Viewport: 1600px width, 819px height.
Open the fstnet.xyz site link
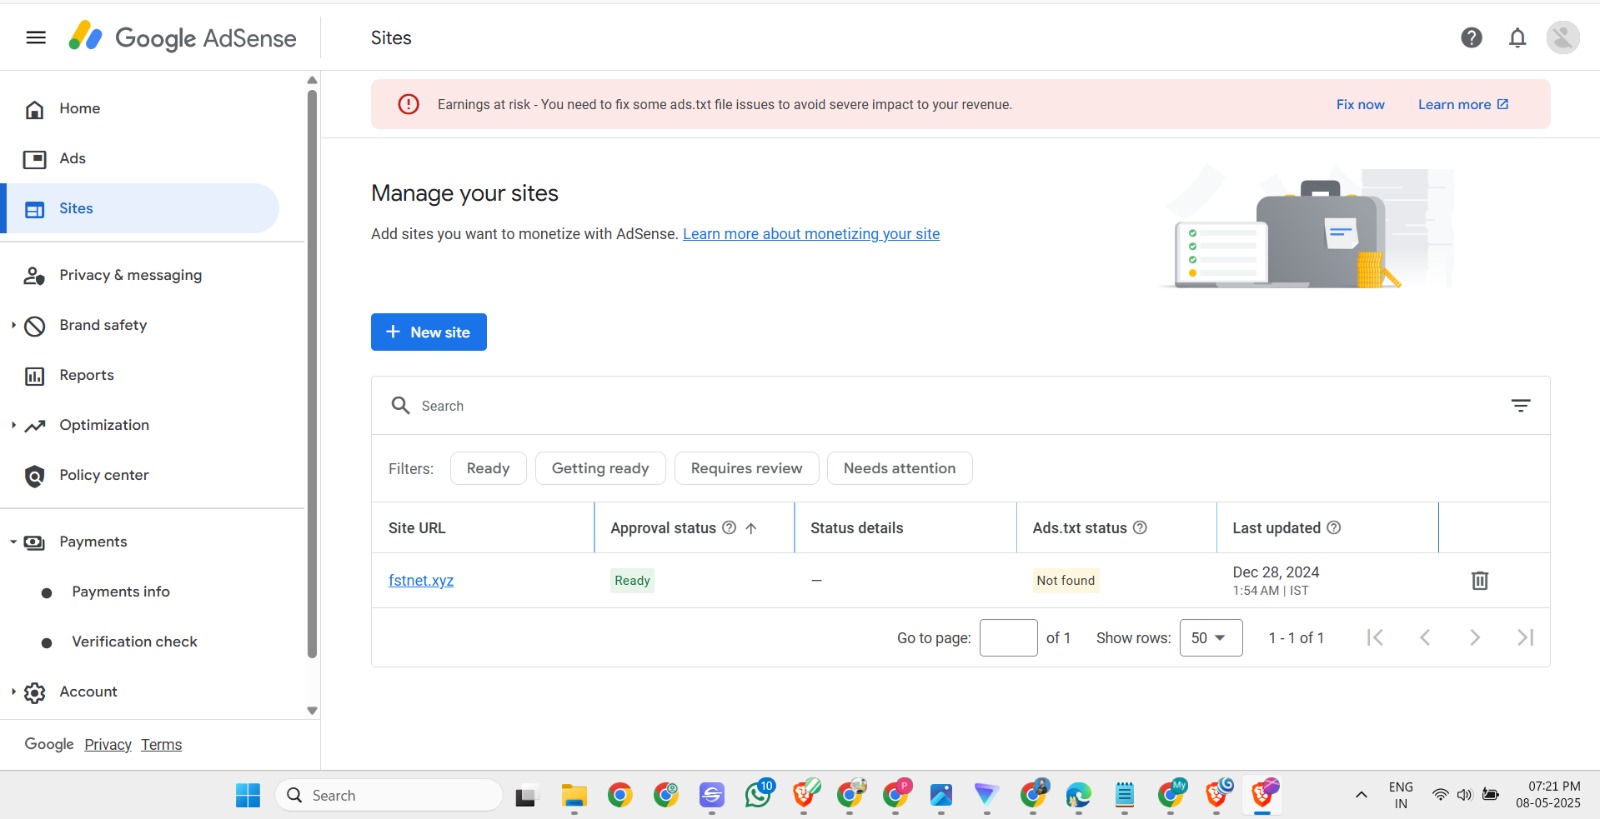(421, 580)
